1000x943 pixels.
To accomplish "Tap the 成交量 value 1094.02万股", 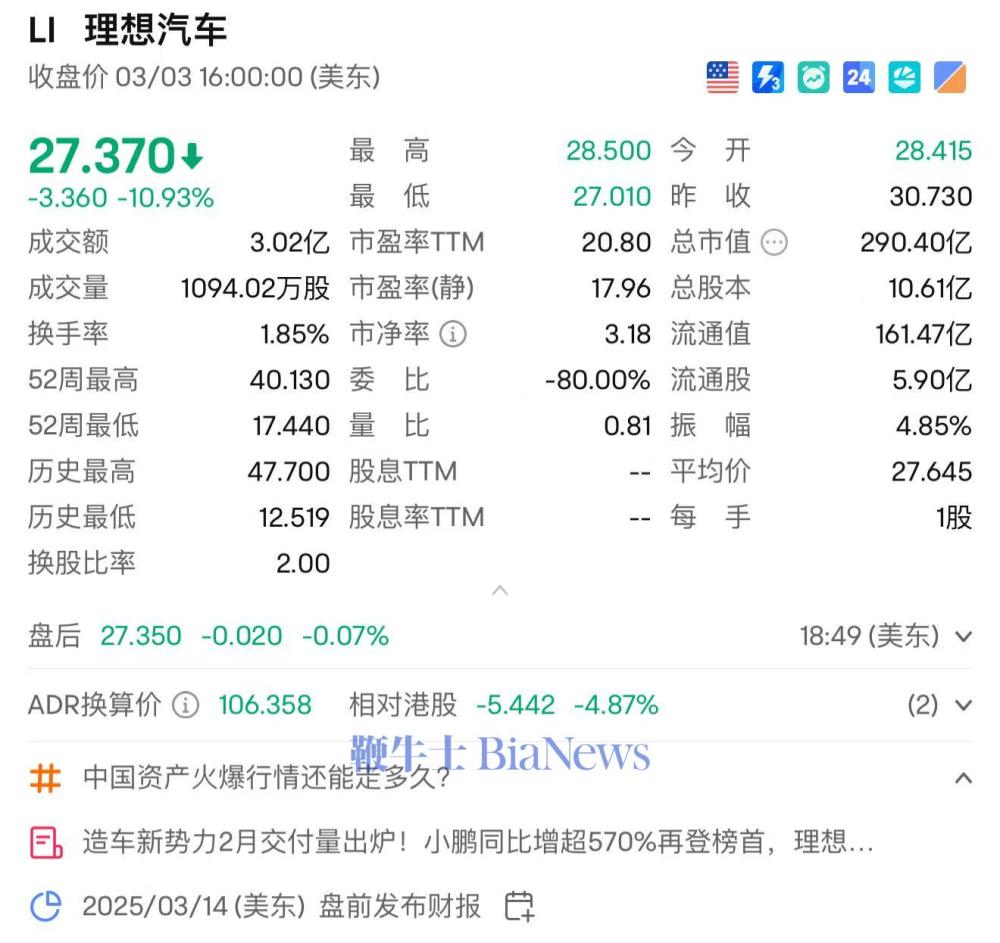I will 255,288.
